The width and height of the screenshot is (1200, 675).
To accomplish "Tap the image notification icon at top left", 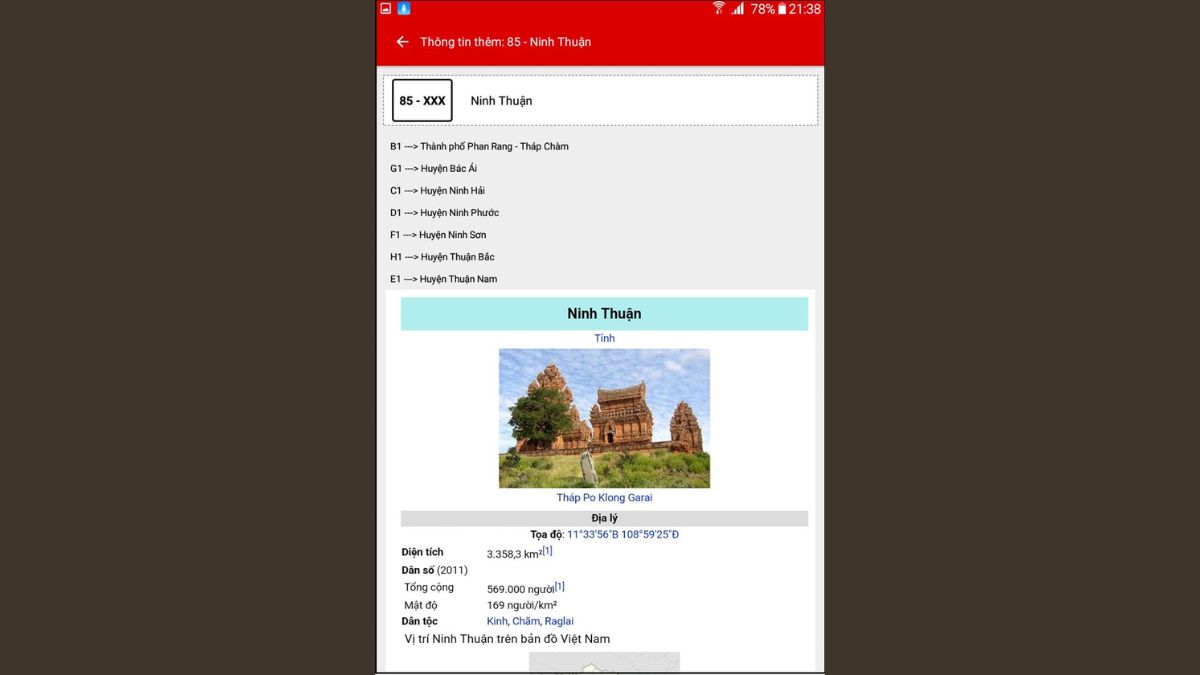I will [x=386, y=9].
